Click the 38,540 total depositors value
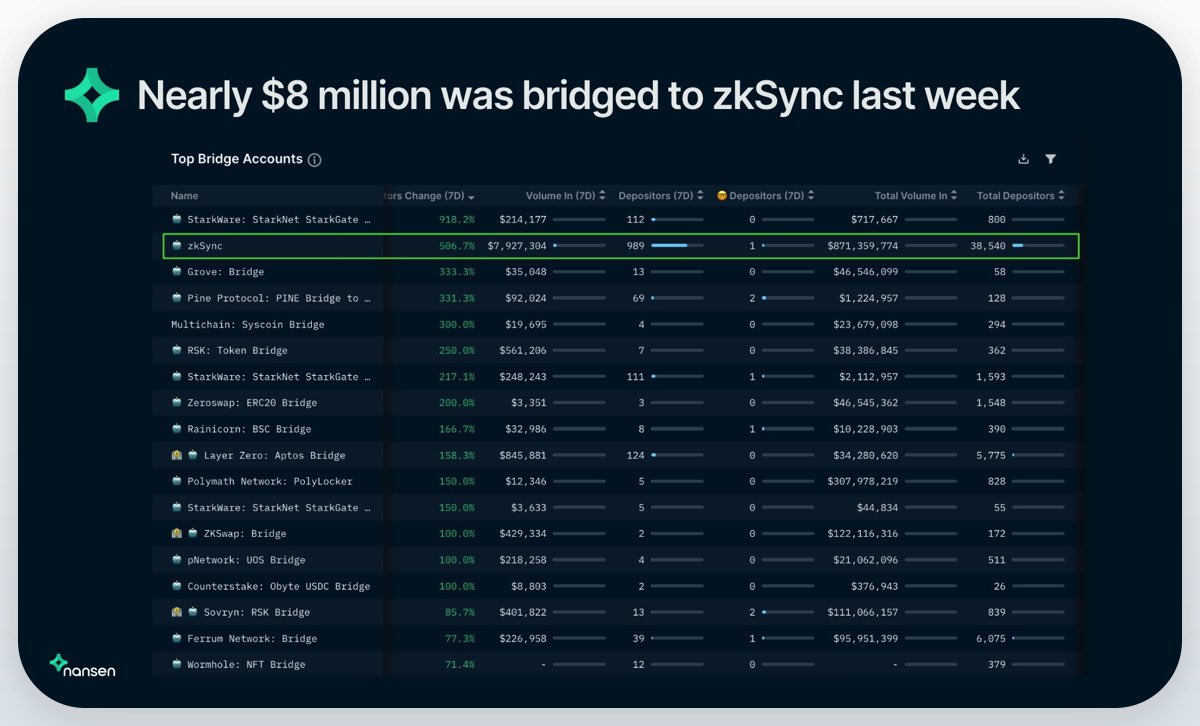 pyautogui.click(x=988, y=245)
